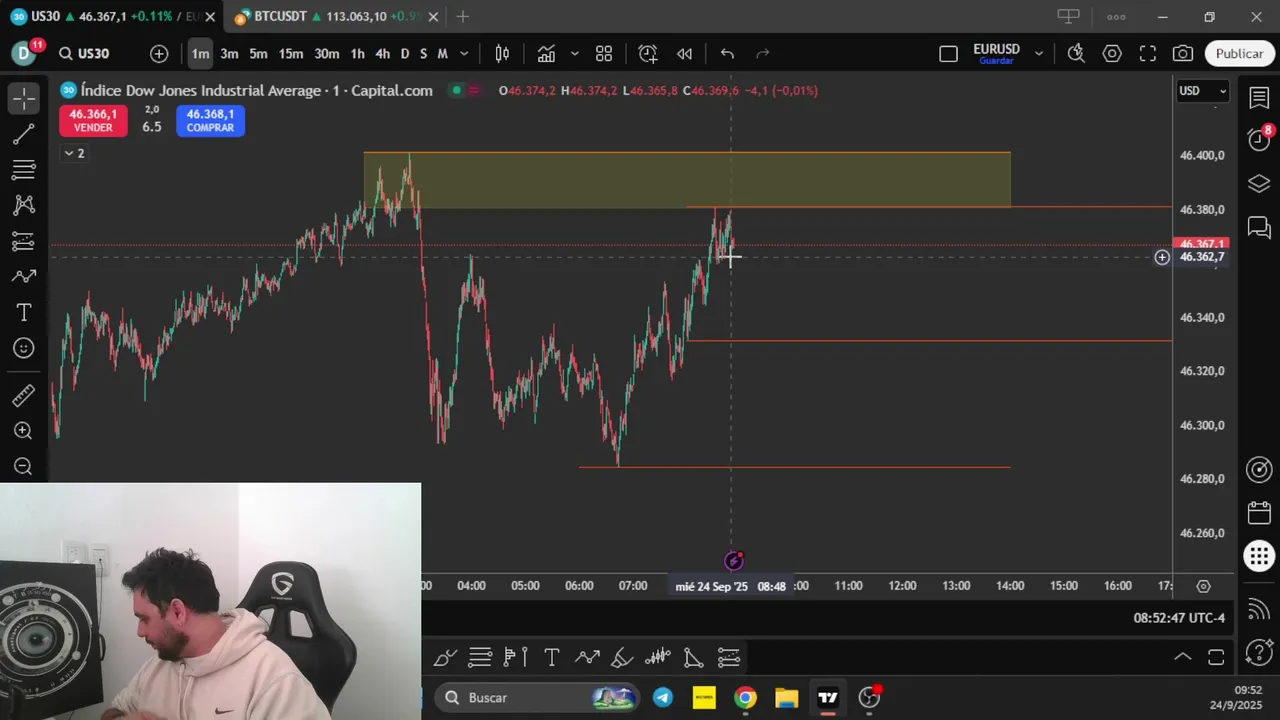Add symbol to compare with plus icon
The height and width of the screenshot is (720, 1280).
(x=159, y=54)
